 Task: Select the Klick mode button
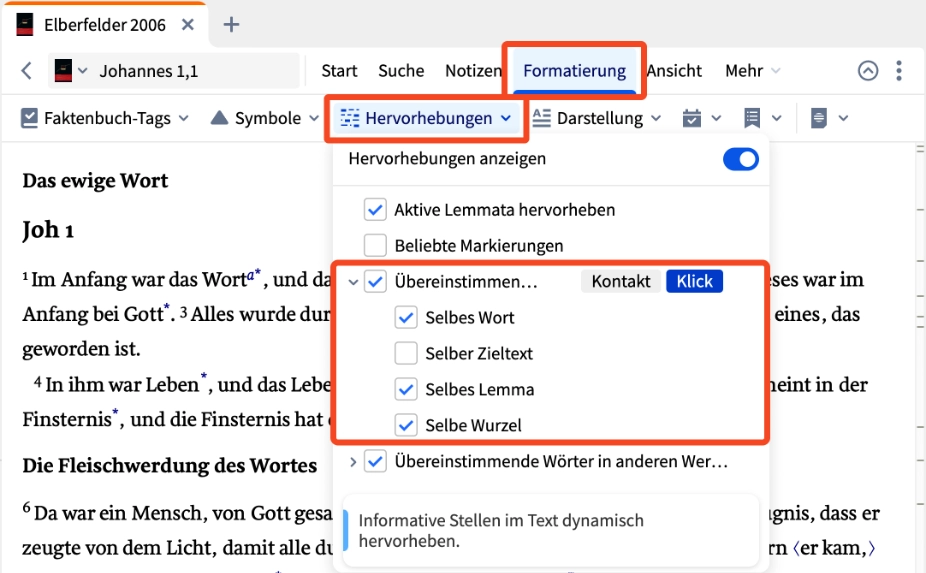[694, 281]
